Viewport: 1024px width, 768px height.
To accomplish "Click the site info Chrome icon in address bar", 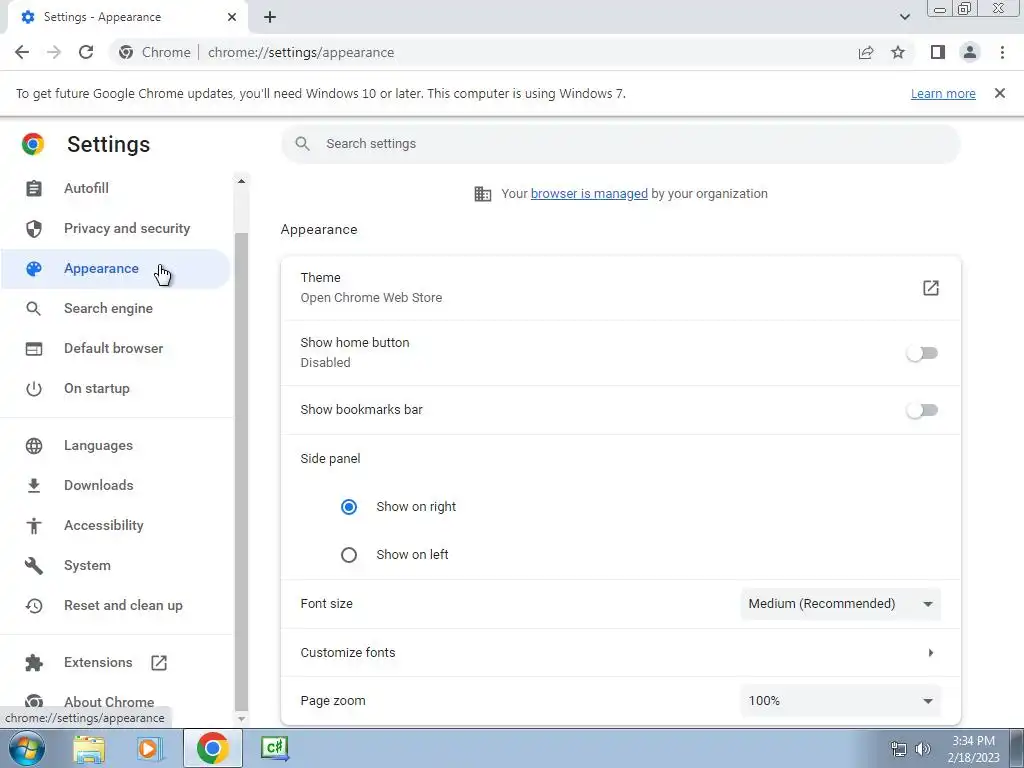I will 126,52.
